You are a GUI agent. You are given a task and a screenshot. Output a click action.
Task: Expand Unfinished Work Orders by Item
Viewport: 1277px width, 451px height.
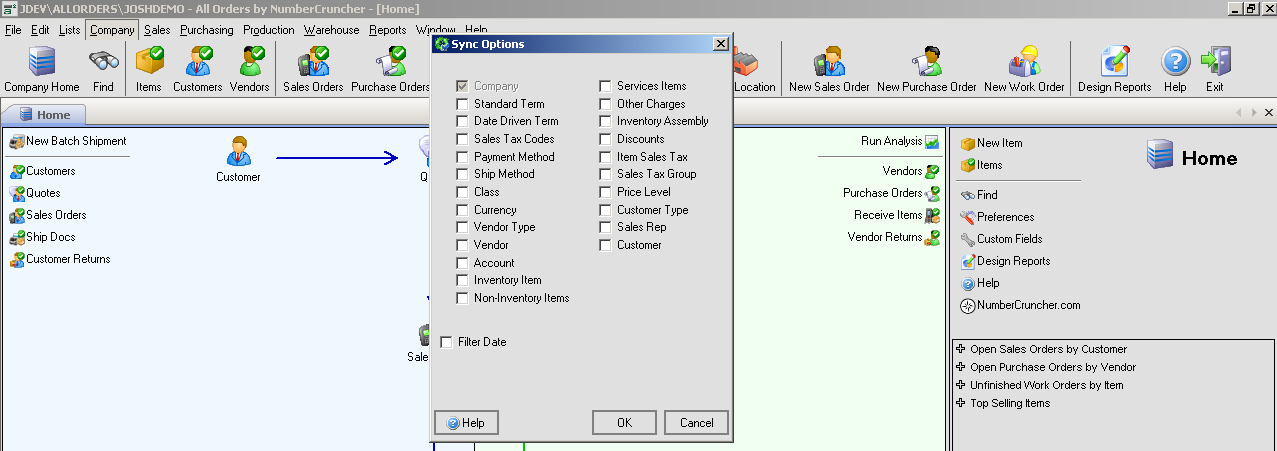tap(961, 385)
